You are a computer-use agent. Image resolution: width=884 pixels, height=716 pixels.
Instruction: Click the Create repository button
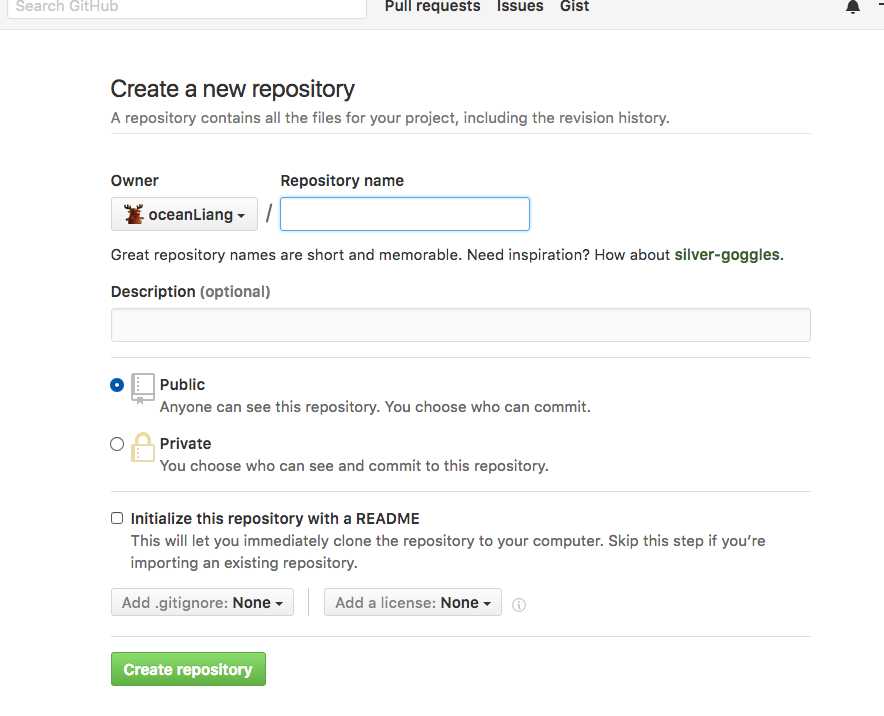coord(188,669)
